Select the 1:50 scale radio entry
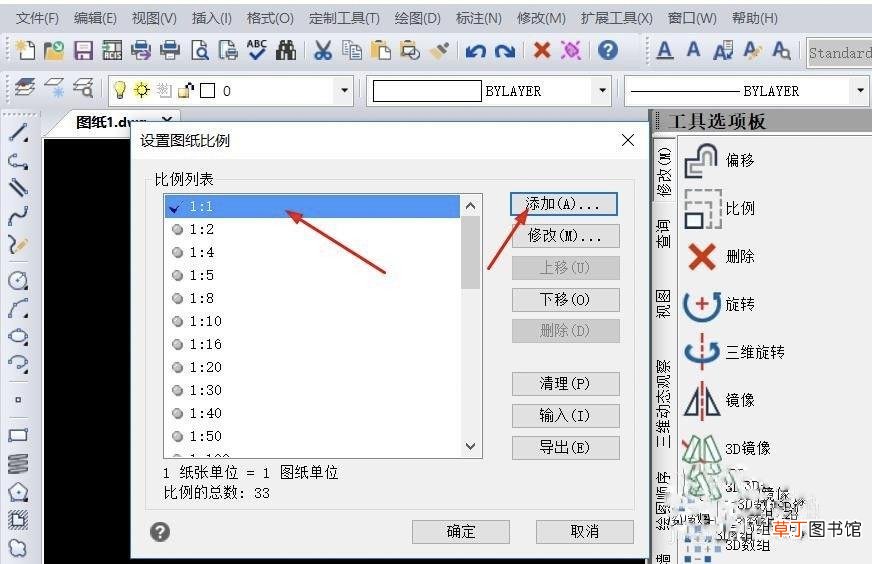This screenshot has width=872, height=564. tap(197, 436)
